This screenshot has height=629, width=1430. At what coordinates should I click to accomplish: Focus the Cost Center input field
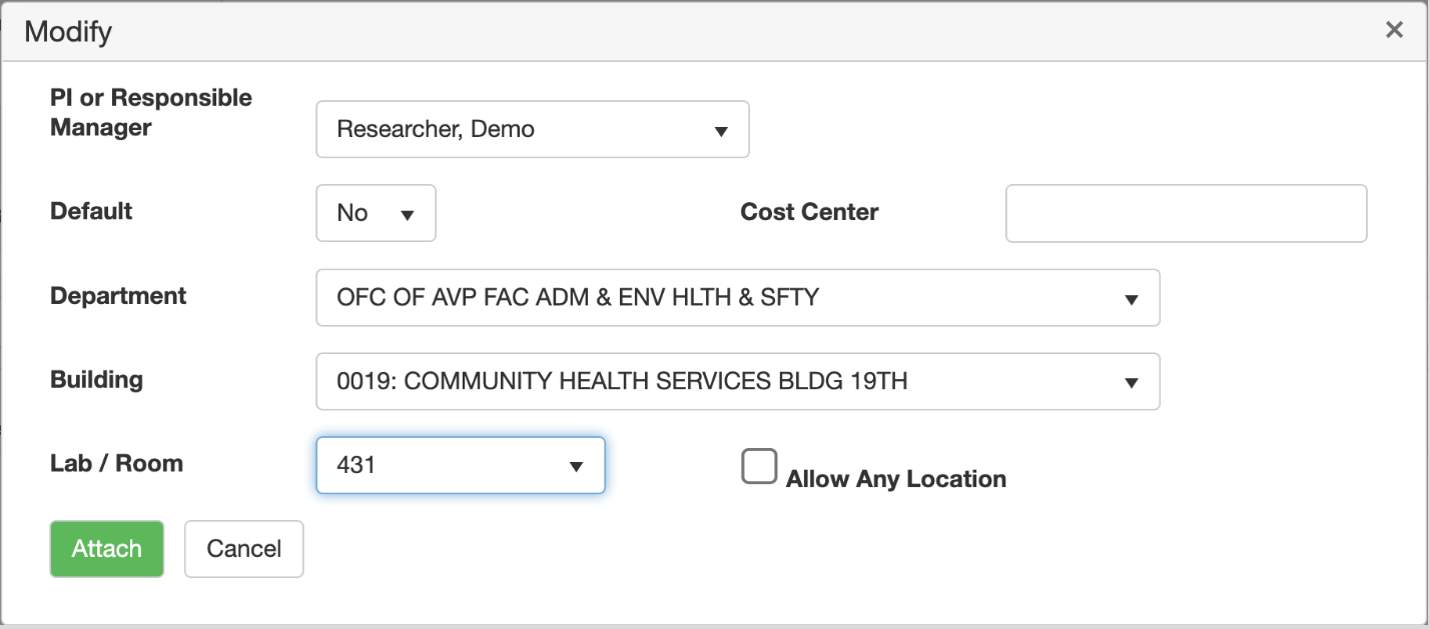coord(1185,213)
